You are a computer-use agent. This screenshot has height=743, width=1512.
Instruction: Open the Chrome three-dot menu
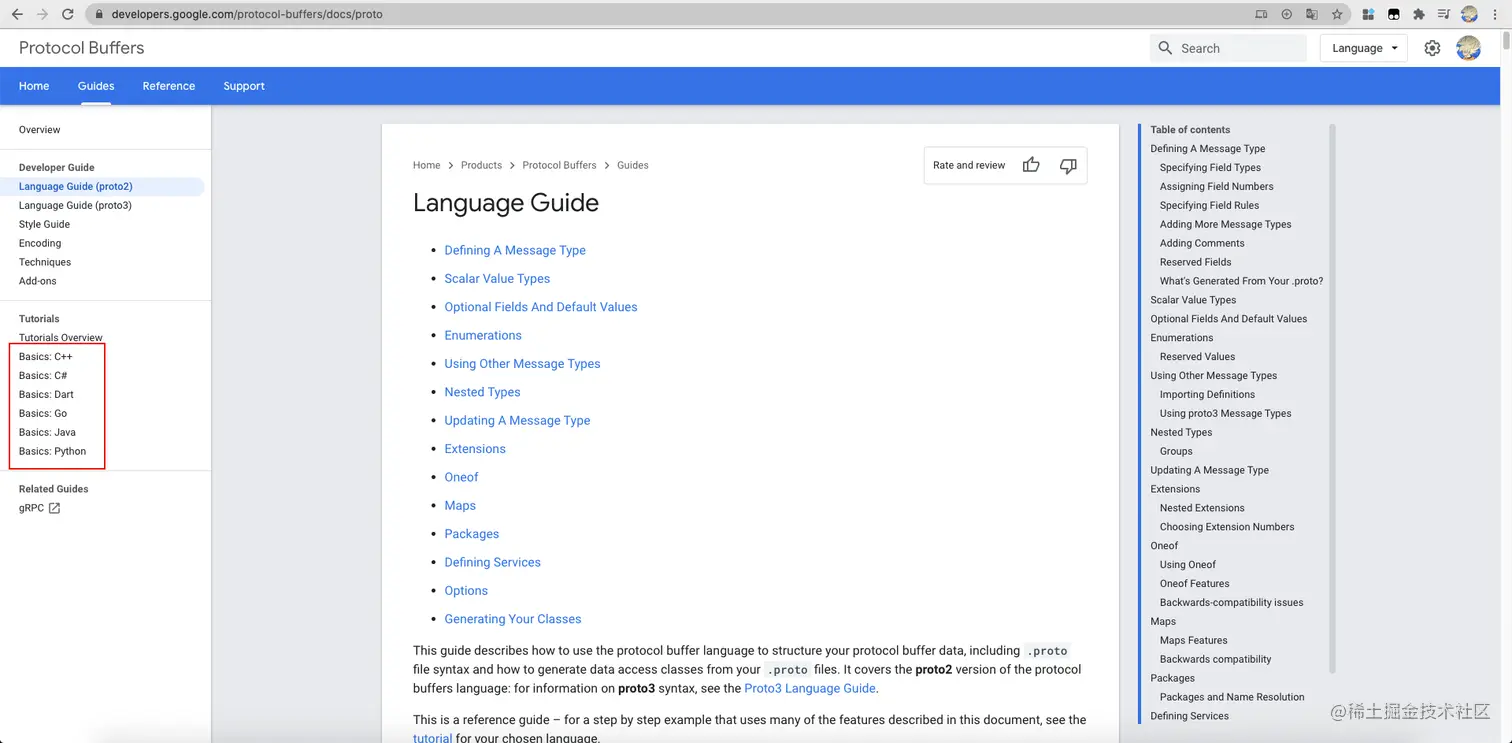1494,14
